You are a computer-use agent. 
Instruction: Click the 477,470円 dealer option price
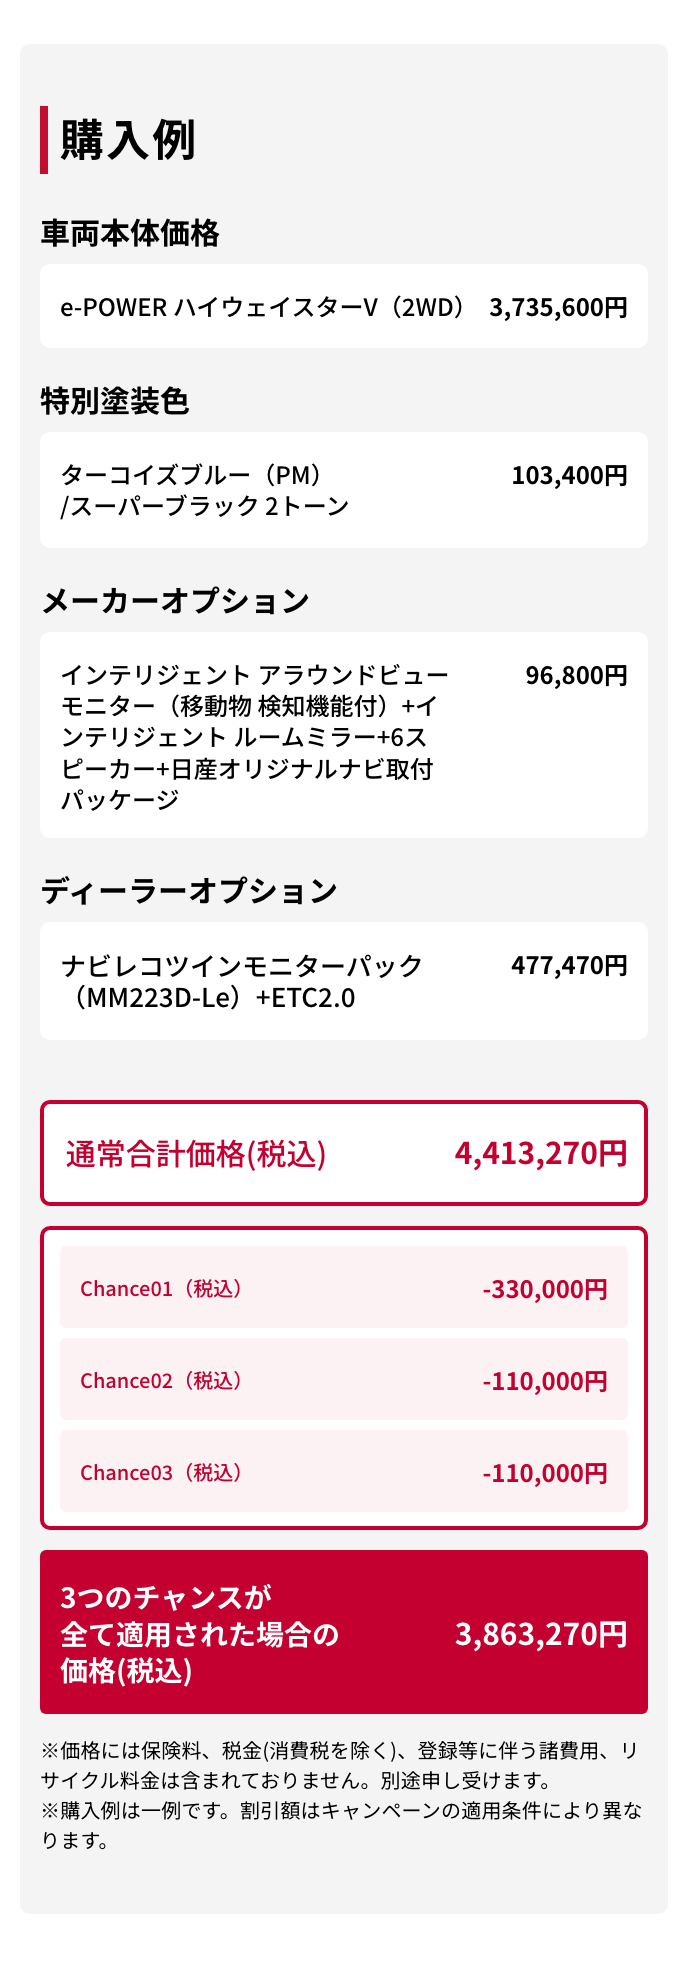569,965
